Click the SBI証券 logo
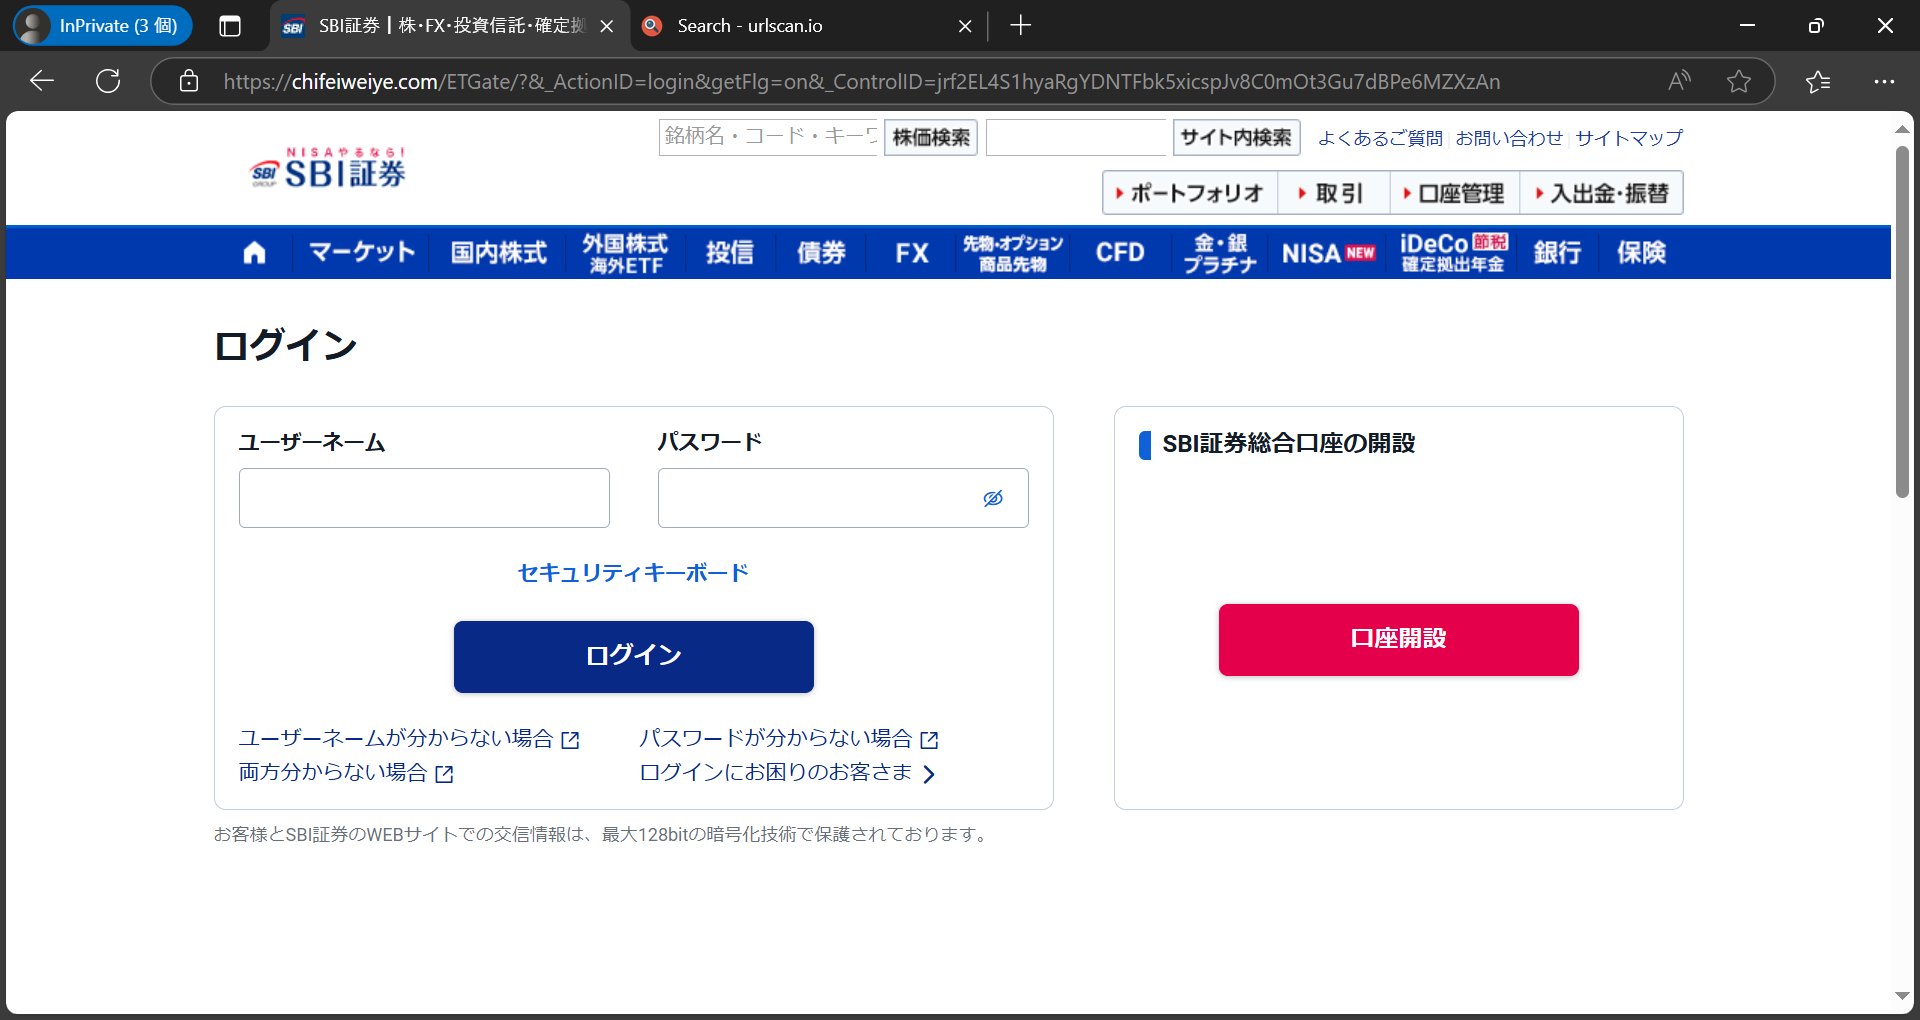This screenshot has height=1020, width=1920. click(x=328, y=168)
